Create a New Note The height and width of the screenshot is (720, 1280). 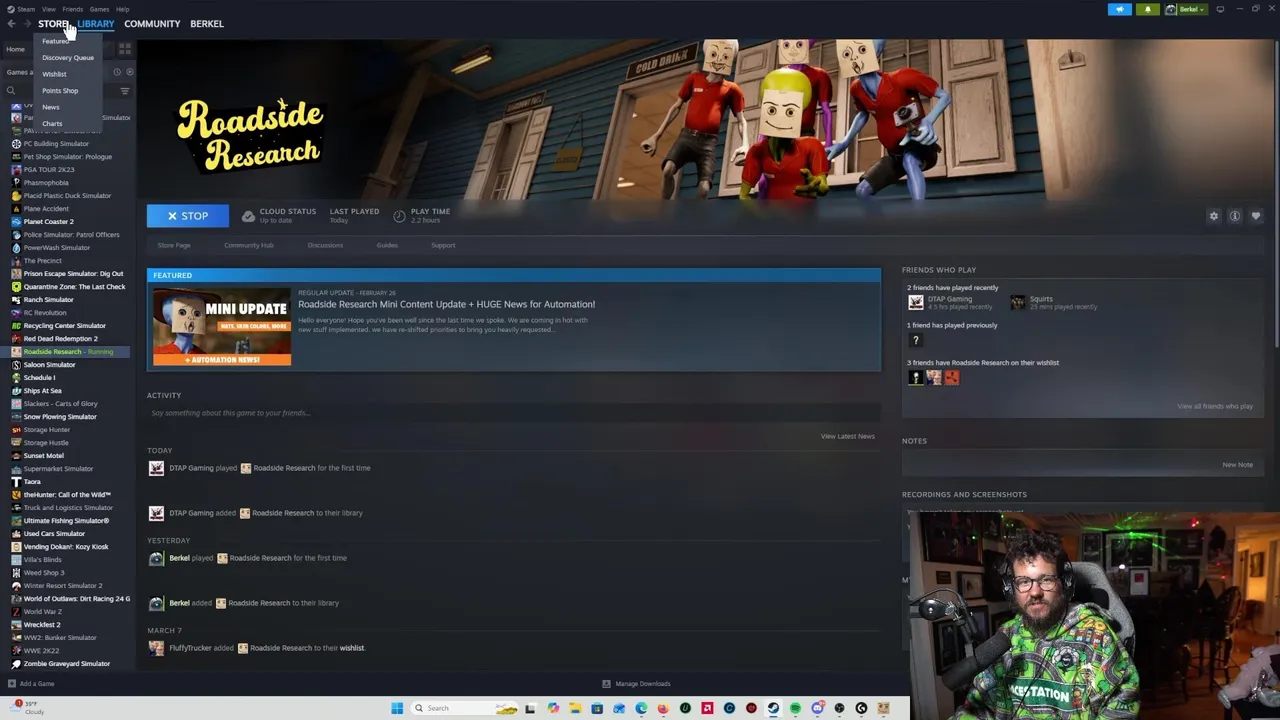point(1237,465)
